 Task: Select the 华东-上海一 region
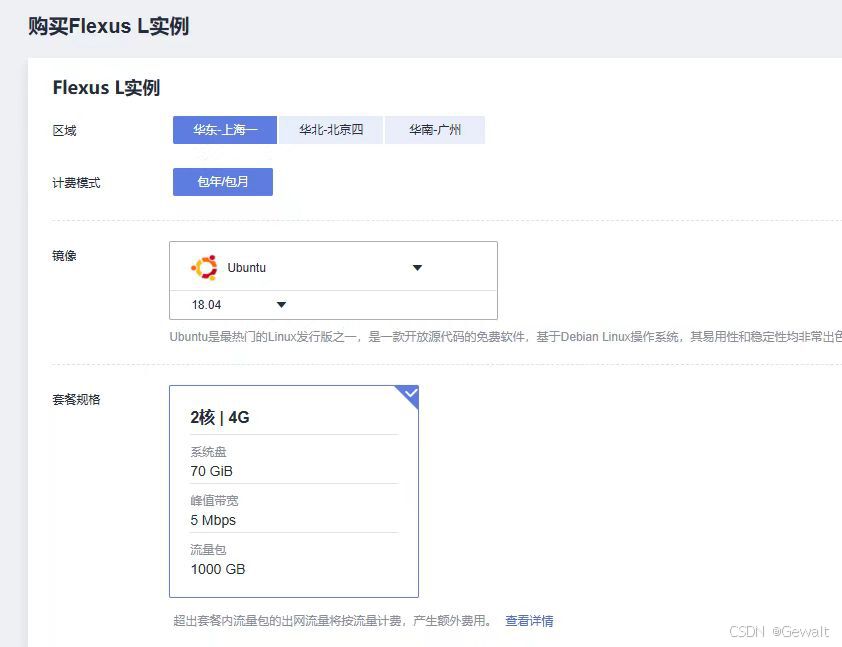point(224,130)
